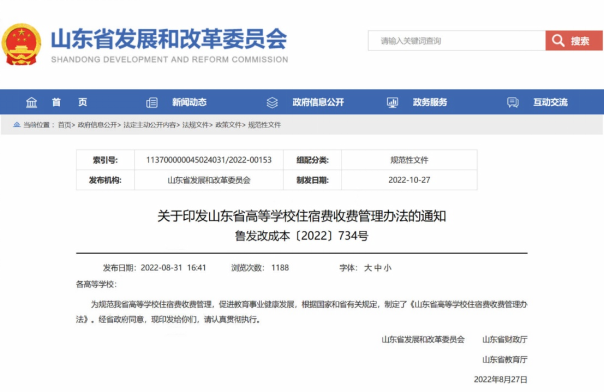The image size is (605, 392).
Task: Click the magnifier icon in search button
Action: click(558, 41)
